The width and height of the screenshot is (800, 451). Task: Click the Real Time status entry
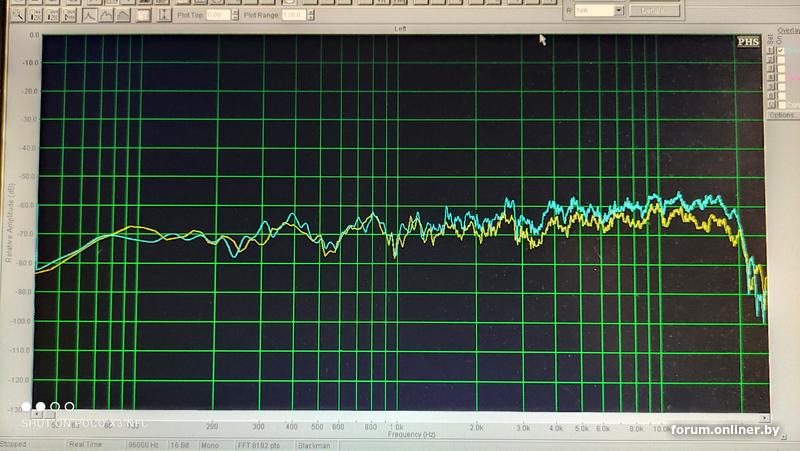[x=86, y=445]
